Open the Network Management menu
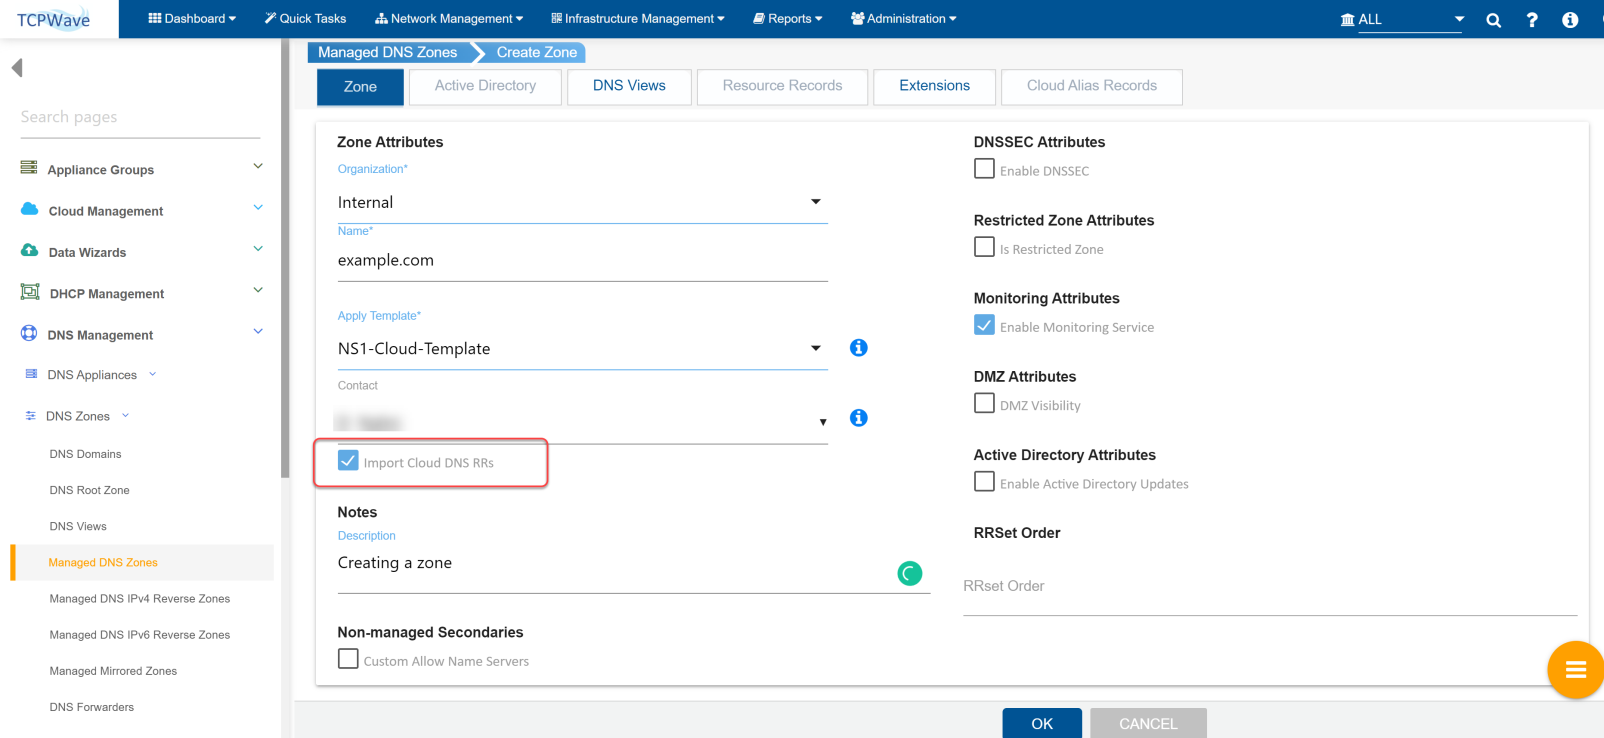Screen dimensions: 1604x738 [449, 19]
